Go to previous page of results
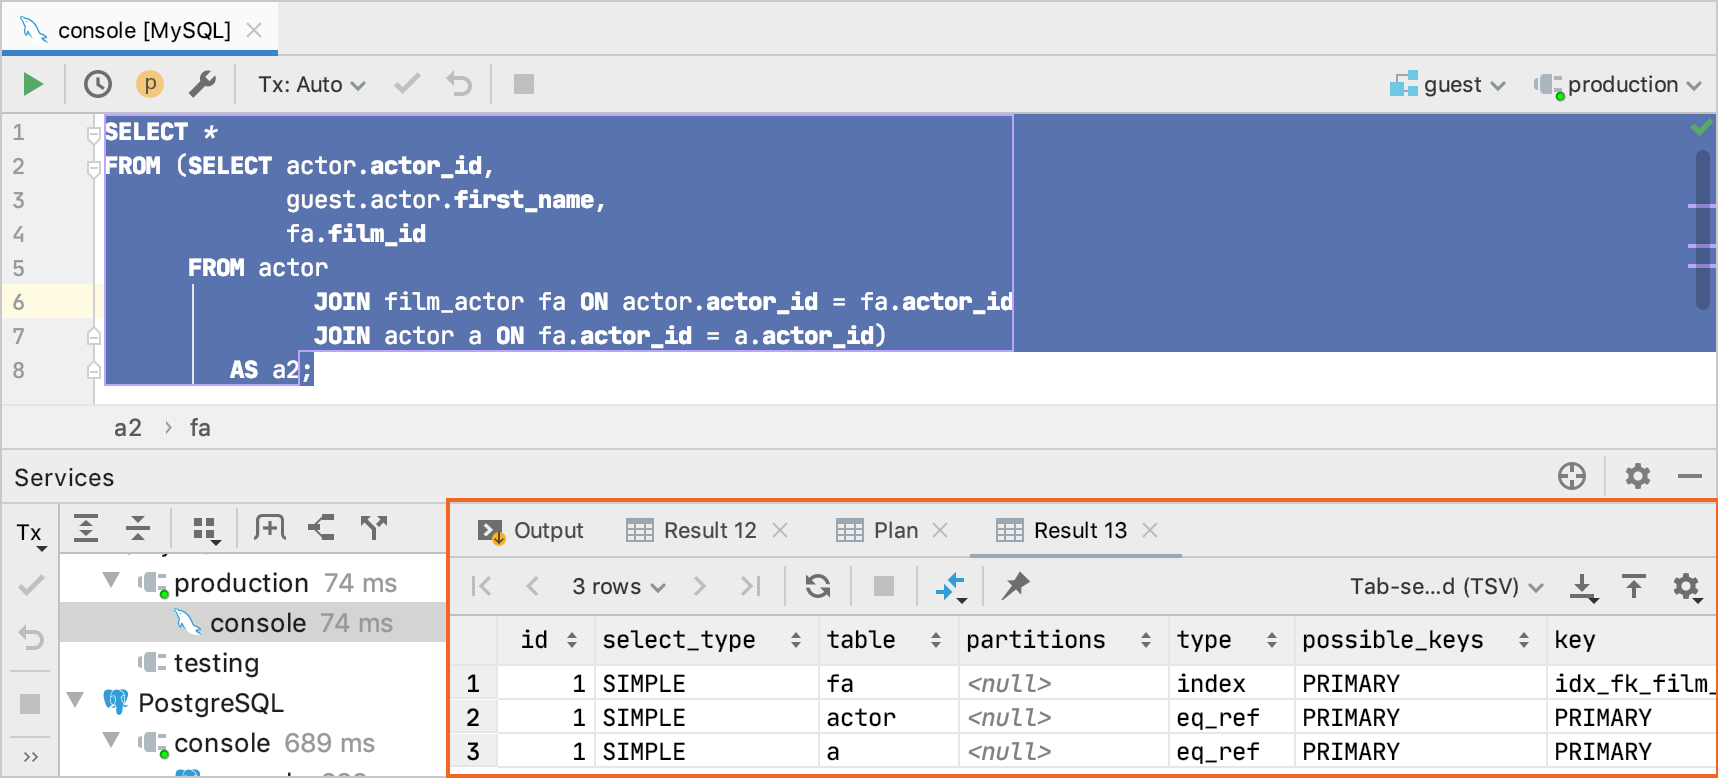This screenshot has height=778, width=1718. (x=533, y=586)
